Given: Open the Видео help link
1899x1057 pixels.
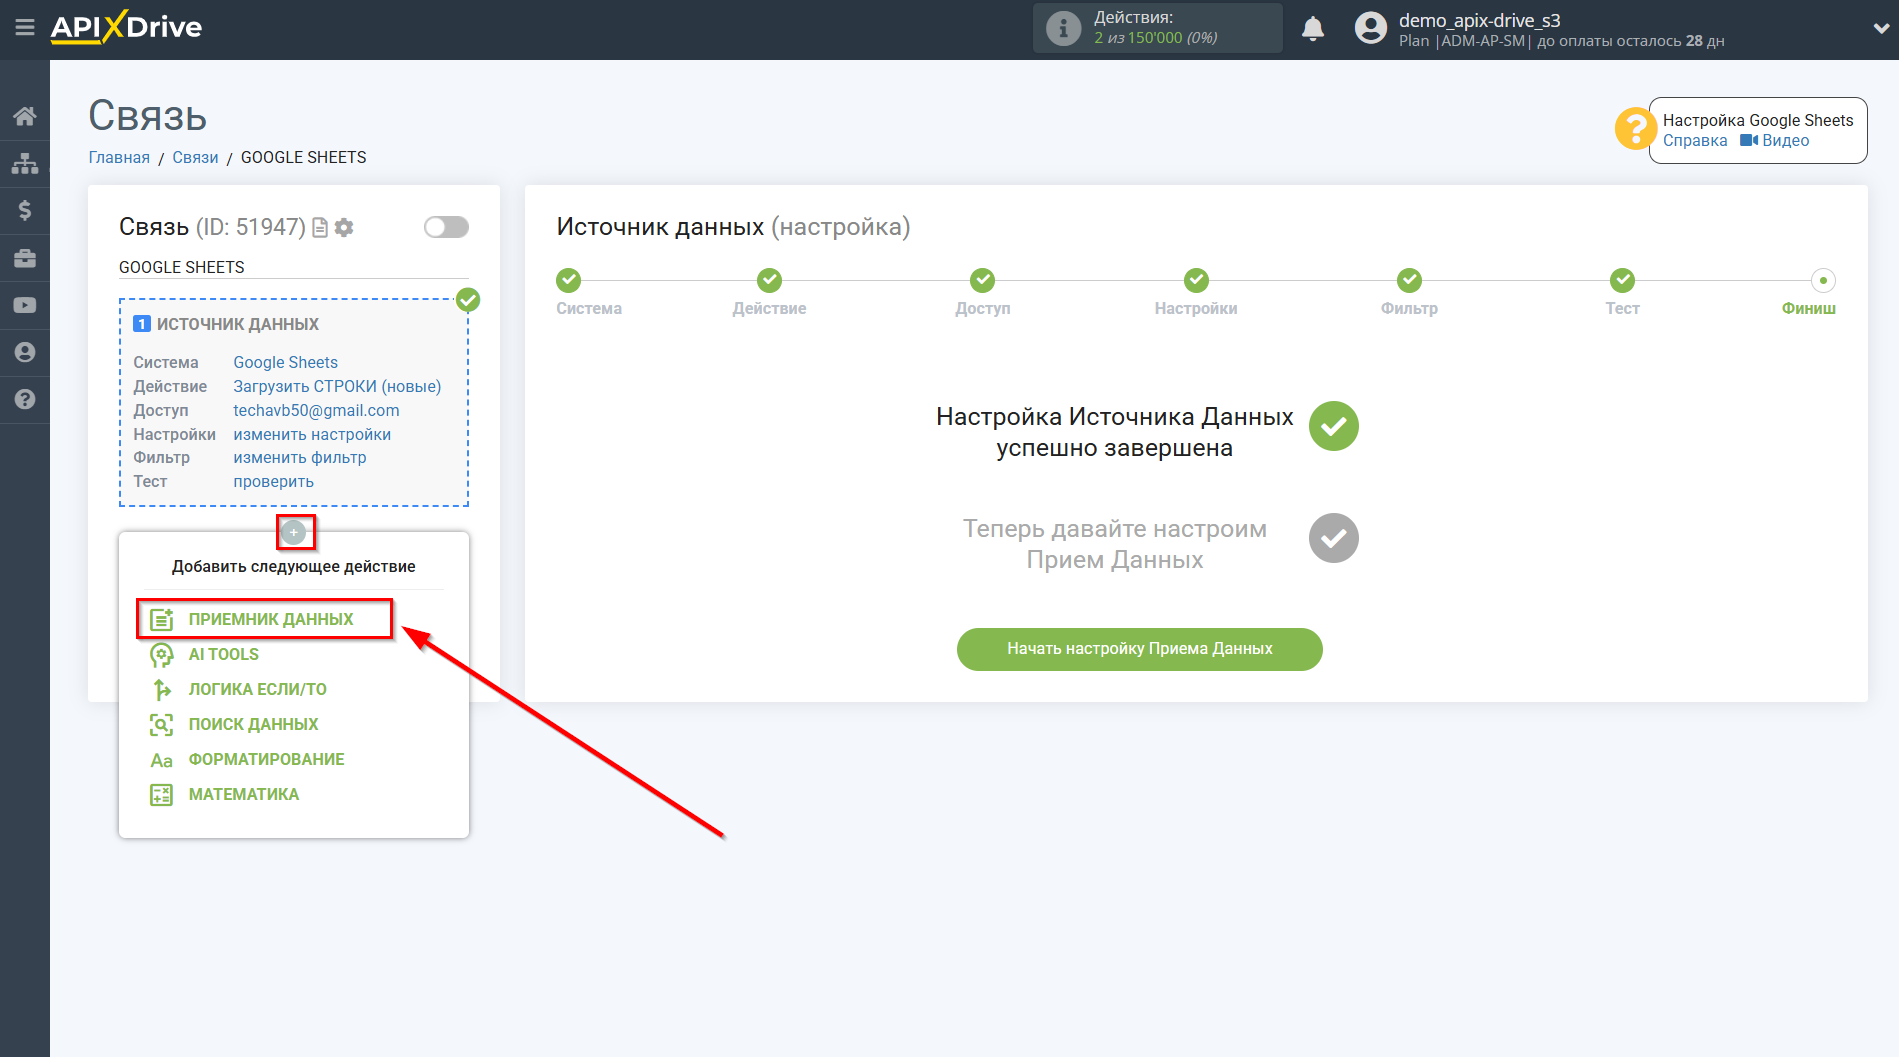Looking at the screenshot, I should pyautogui.click(x=1775, y=140).
